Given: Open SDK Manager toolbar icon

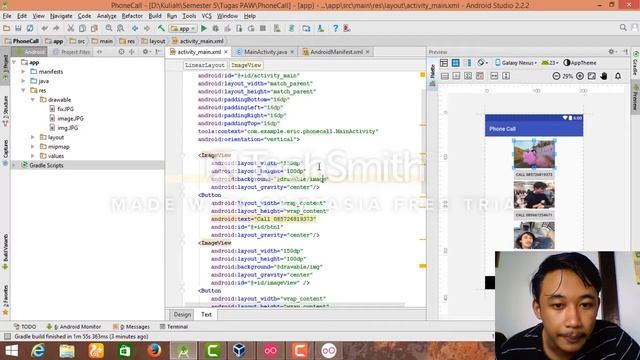Looking at the screenshot, I should coord(320,28).
